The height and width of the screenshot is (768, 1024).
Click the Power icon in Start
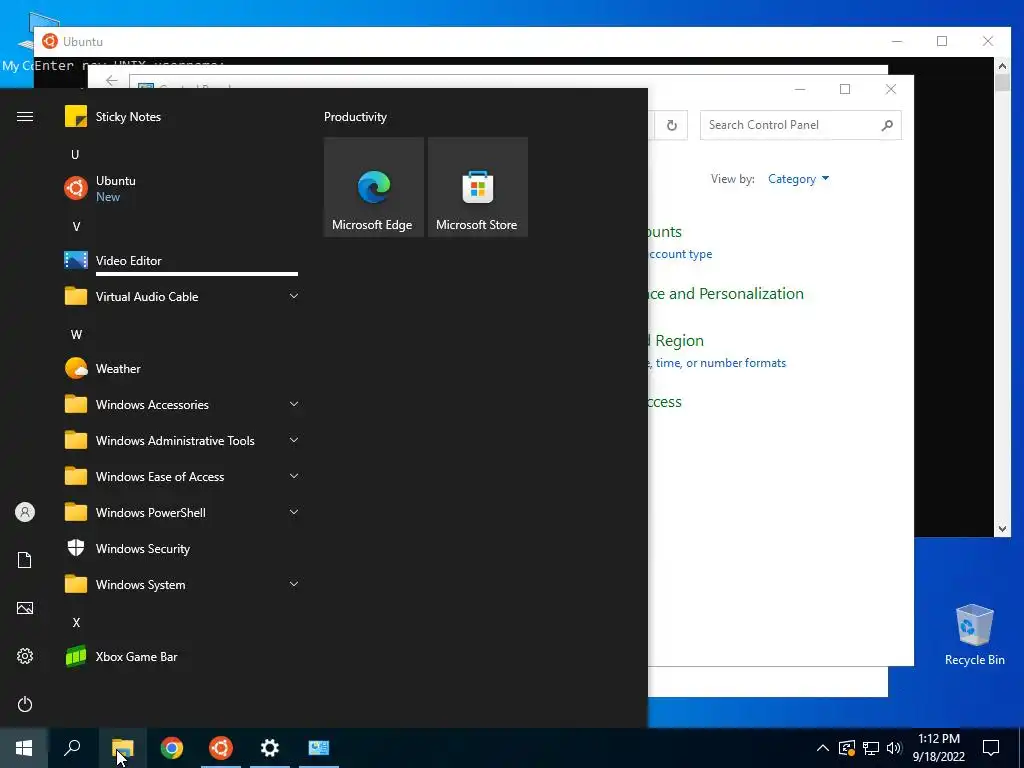coord(25,704)
